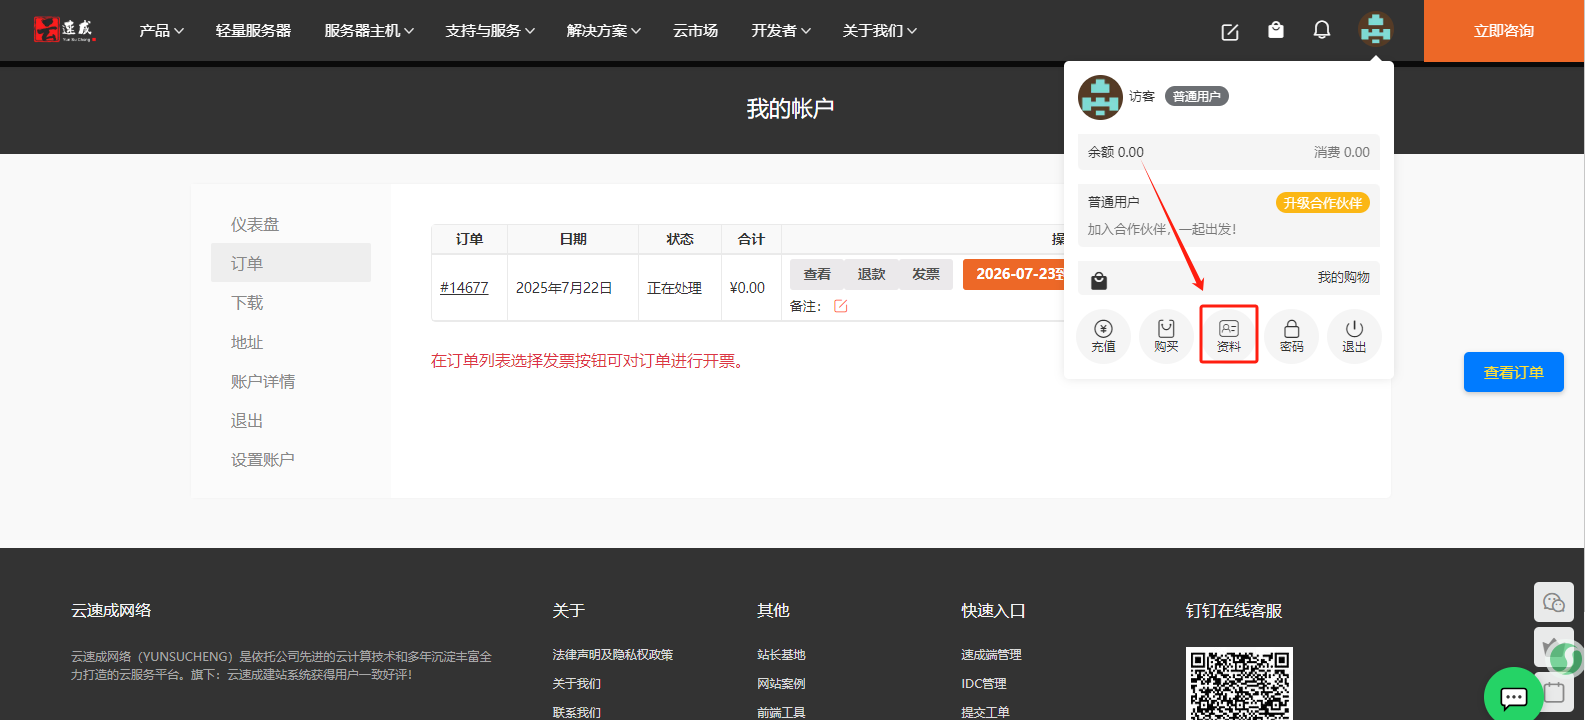This screenshot has height=720, width=1585.
Task: Open the 资料 profile icon
Action: point(1228,335)
